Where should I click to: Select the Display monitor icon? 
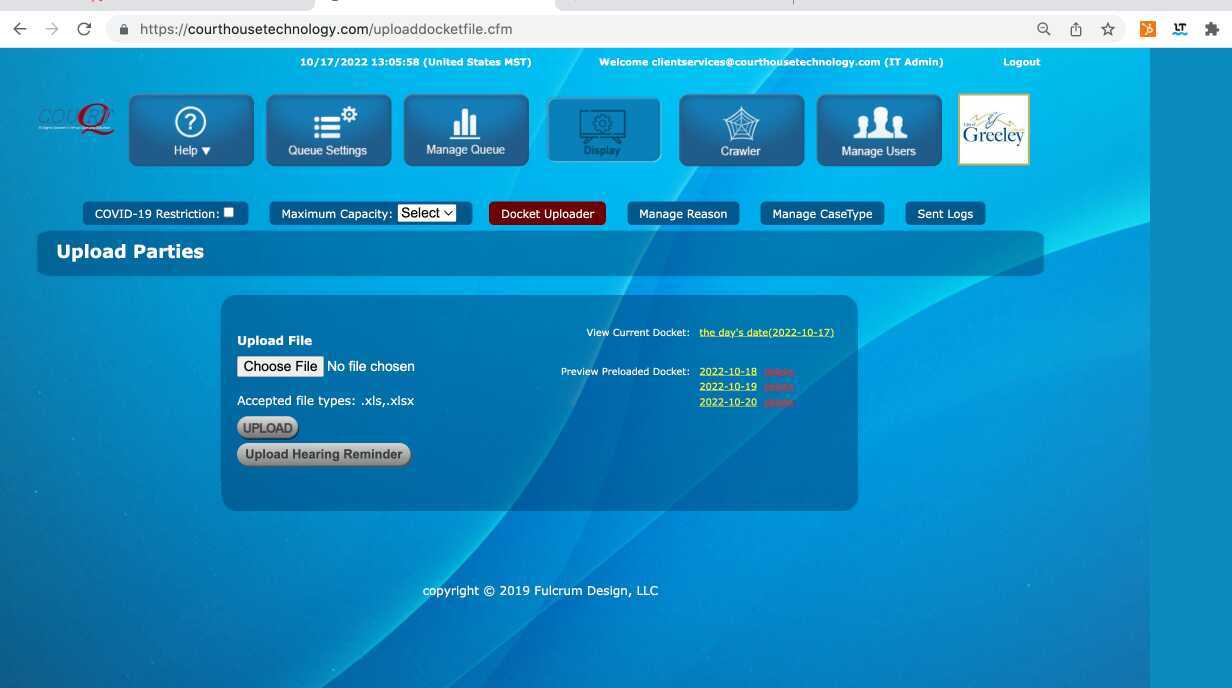(603, 130)
